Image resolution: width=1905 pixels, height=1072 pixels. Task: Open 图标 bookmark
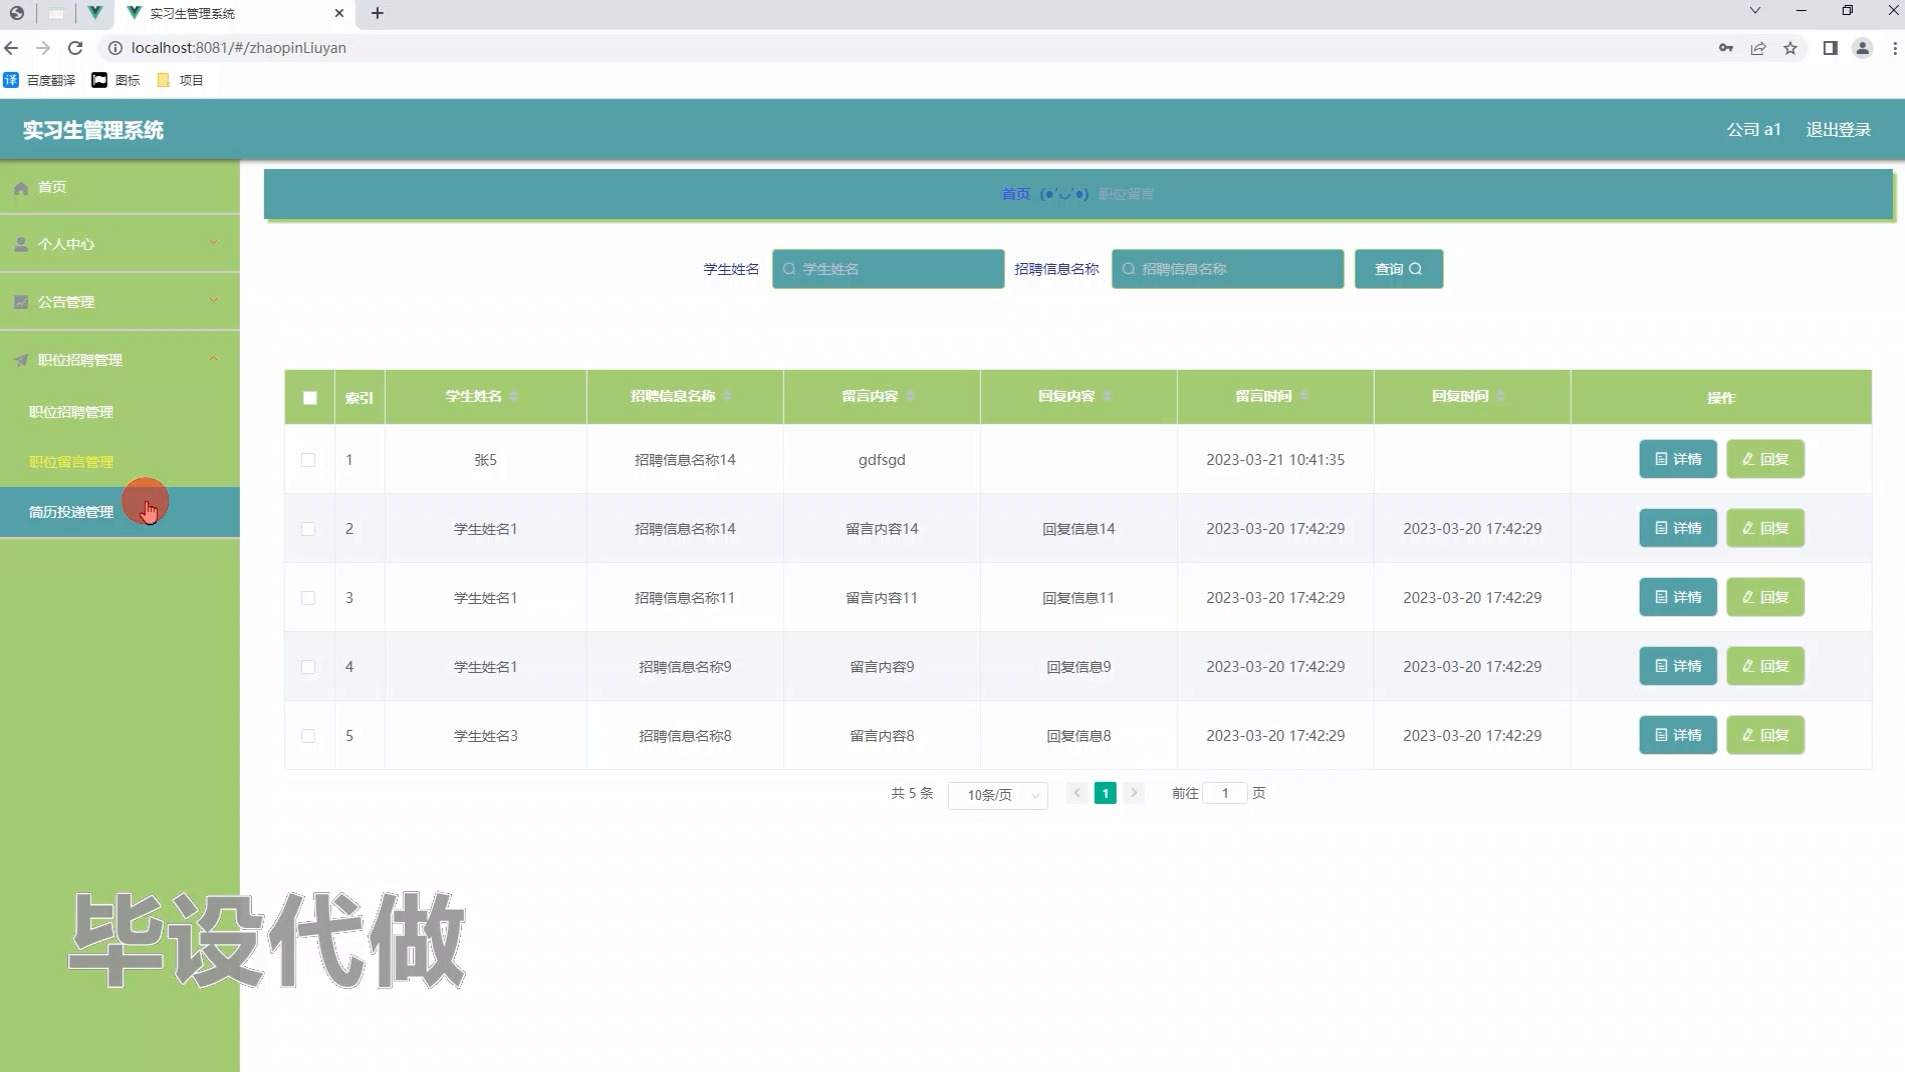pyautogui.click(x=116, y=80)
